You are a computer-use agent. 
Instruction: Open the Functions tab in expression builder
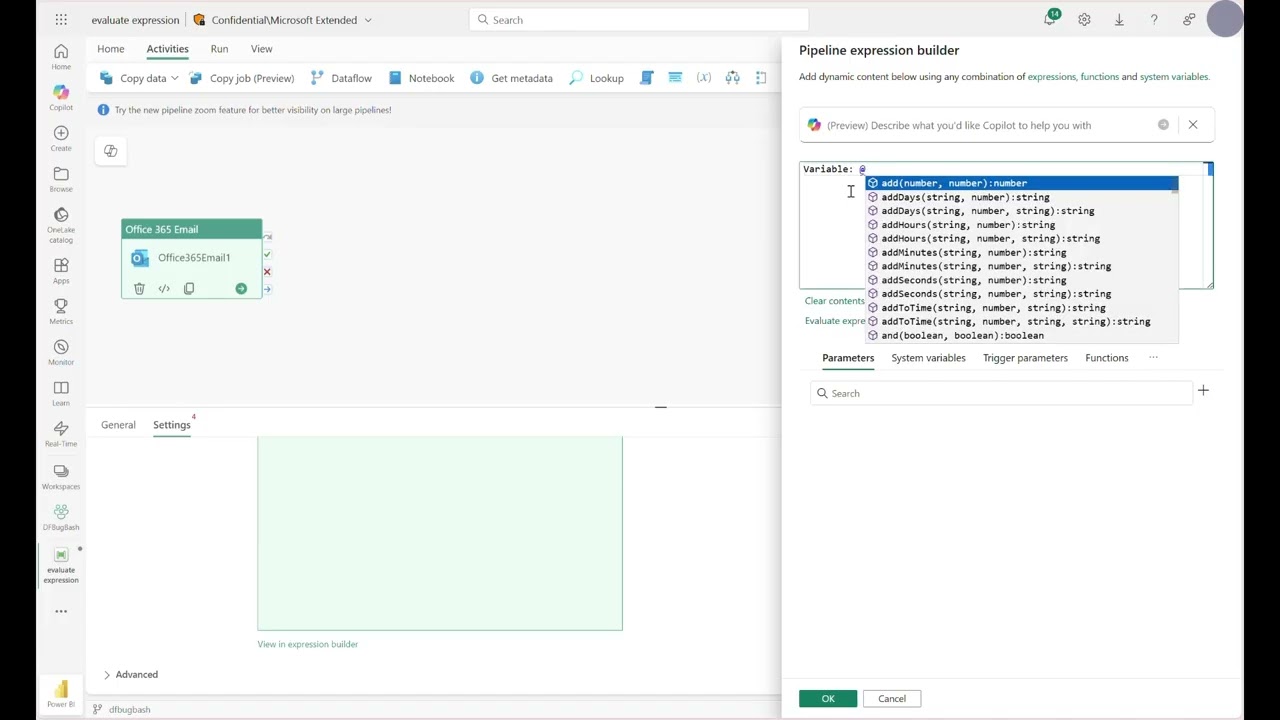click(1106, 357)
